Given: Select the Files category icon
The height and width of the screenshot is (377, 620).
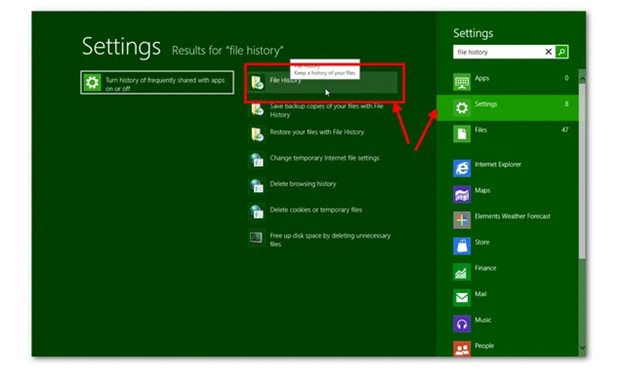Looking at the screenshot, I should (x=462, y=134).
